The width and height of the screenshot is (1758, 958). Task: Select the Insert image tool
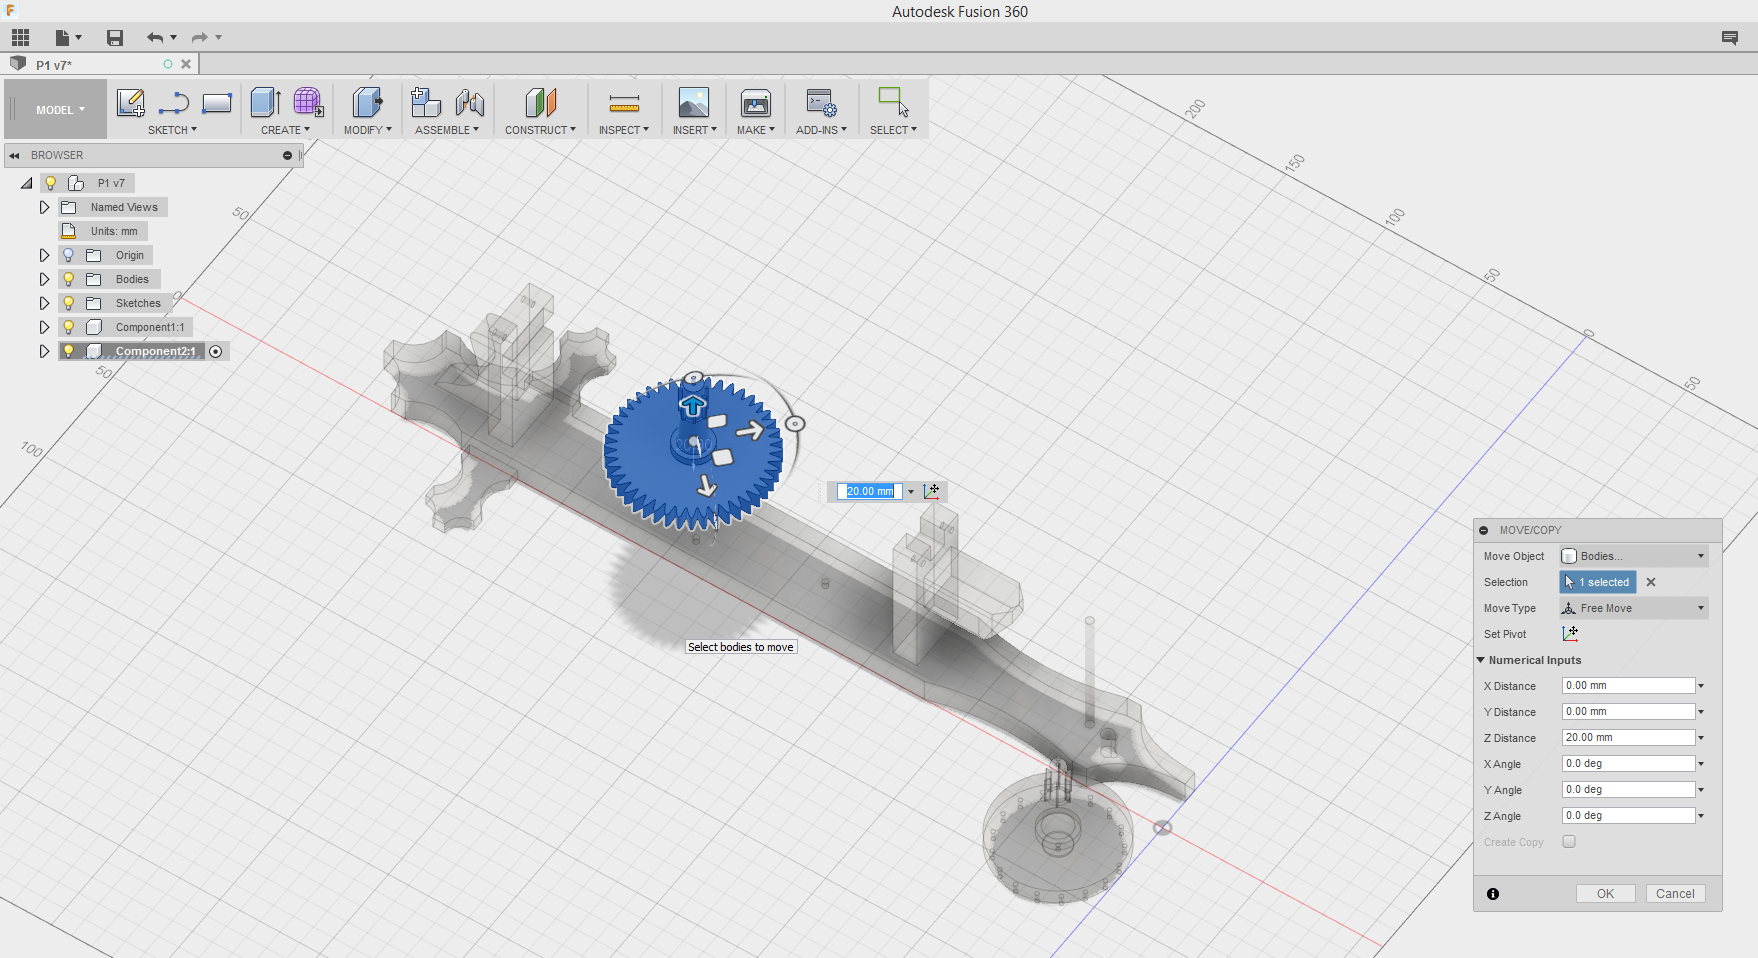694,102
